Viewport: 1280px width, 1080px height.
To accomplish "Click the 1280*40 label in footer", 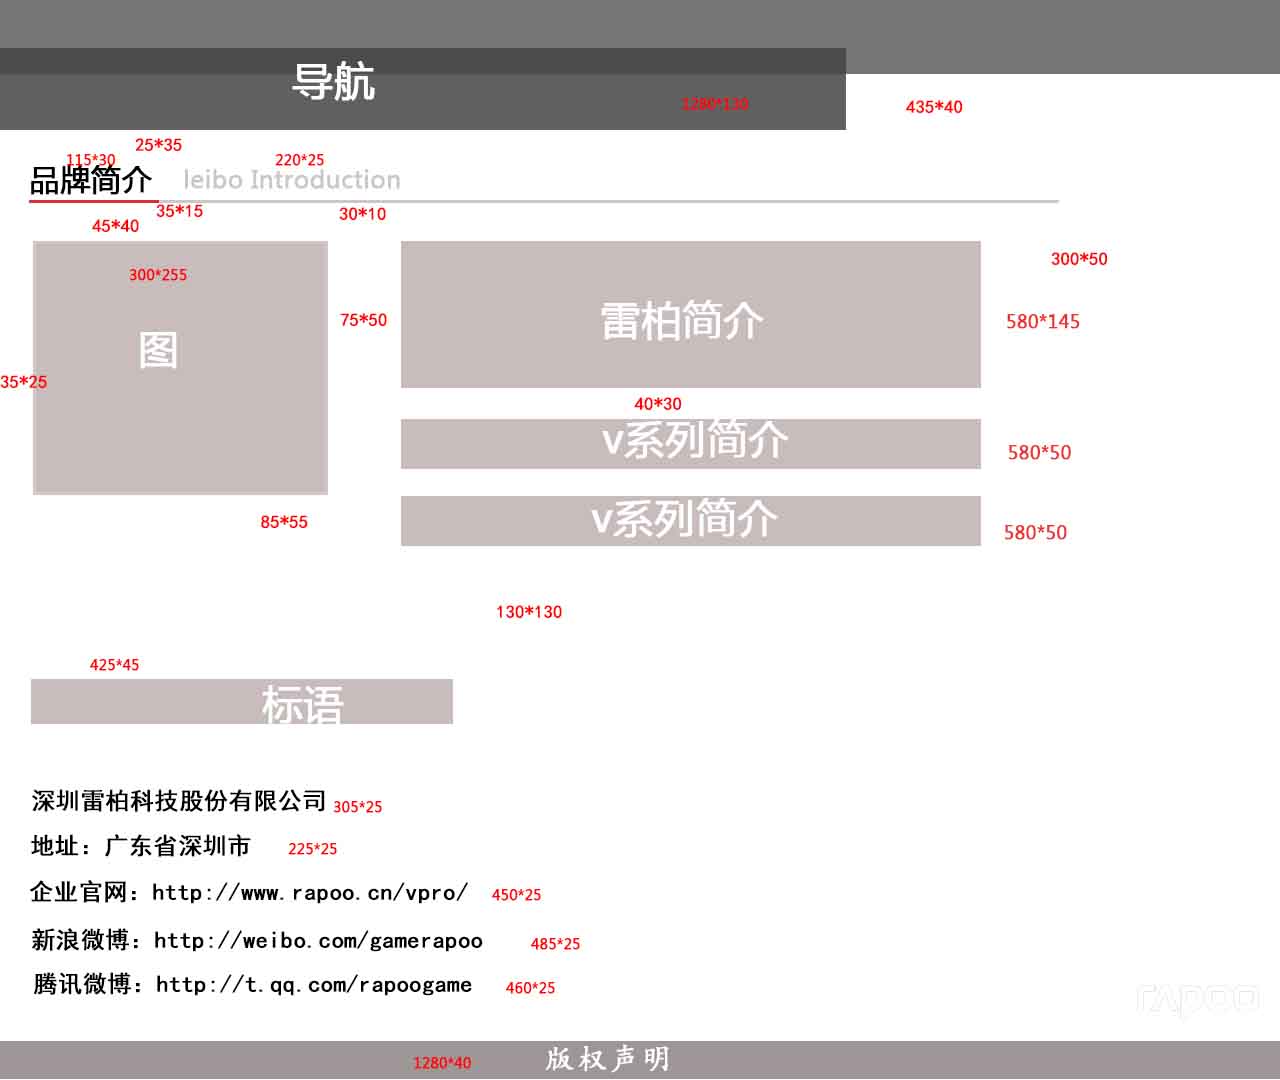I will (442, 1063).
